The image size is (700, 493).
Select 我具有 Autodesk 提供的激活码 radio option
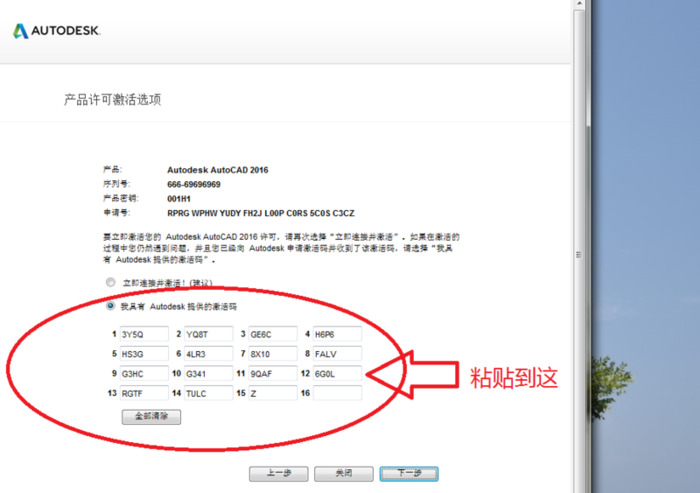pyautogui.click(x=110, y=306)
